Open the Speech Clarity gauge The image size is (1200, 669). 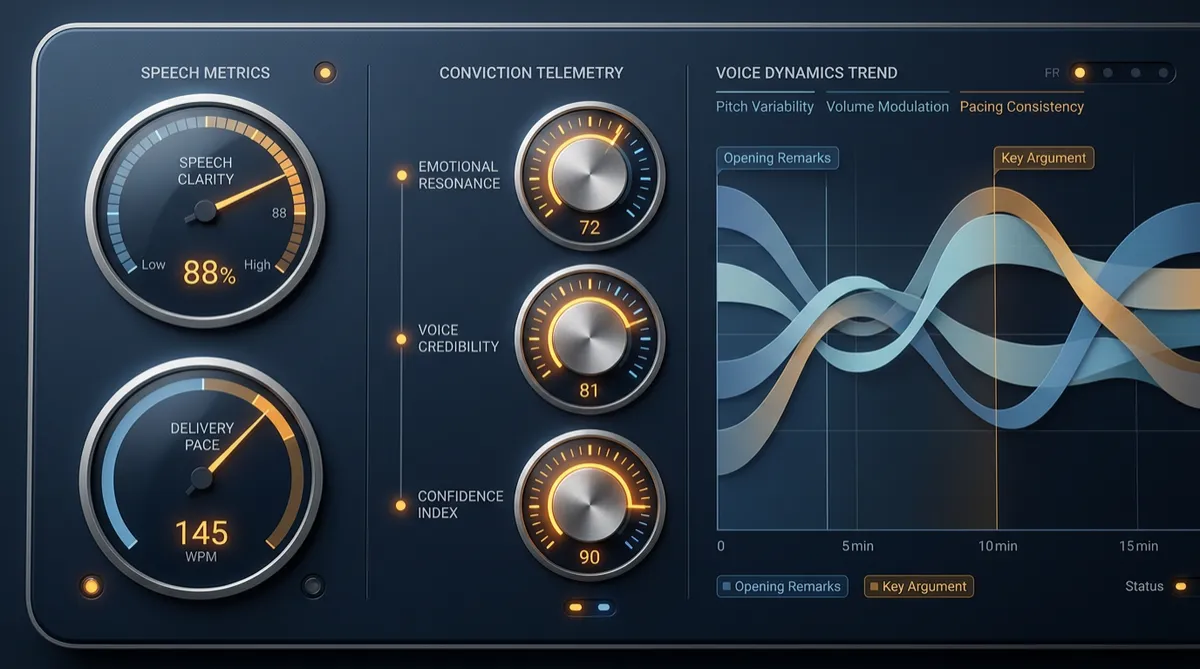206,211
